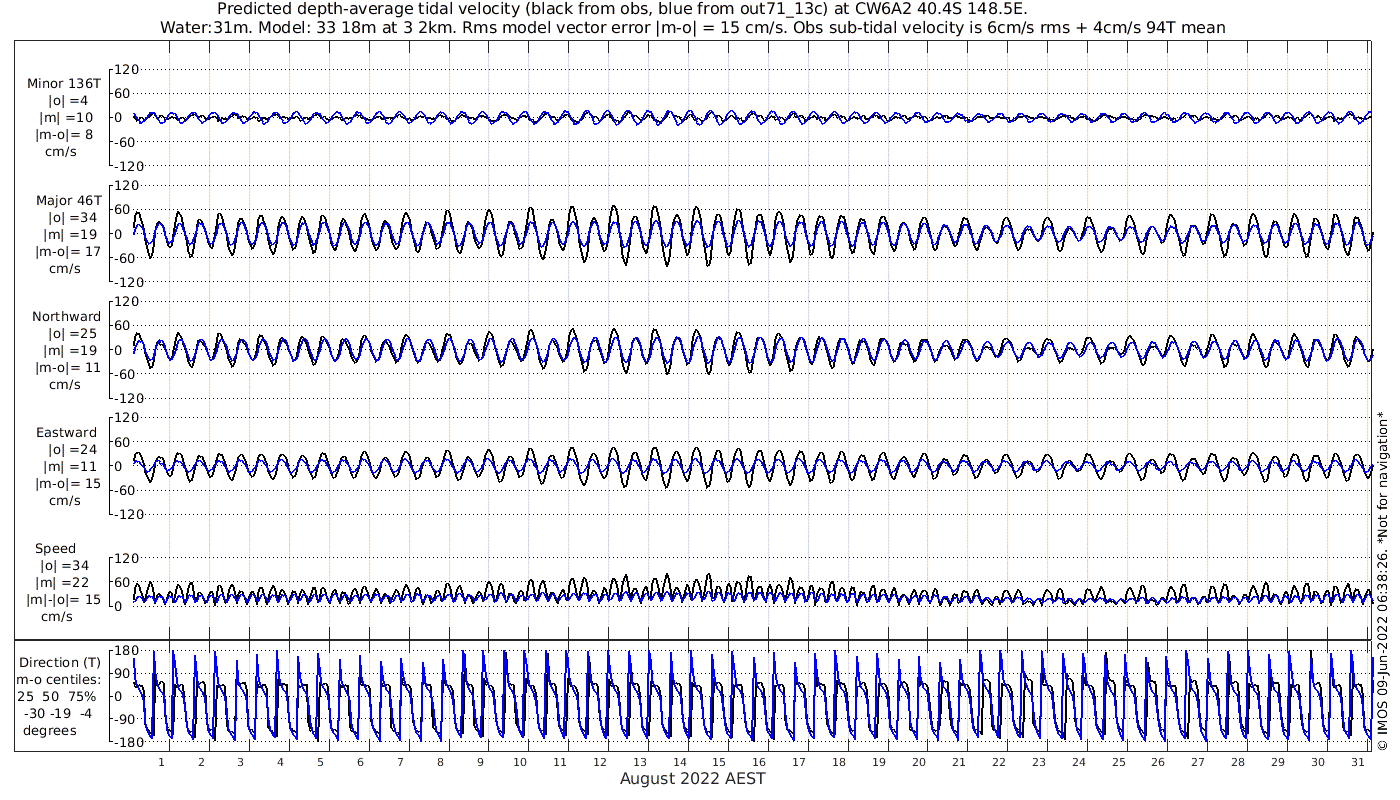Click day '13' on the date axis
This screenshot has width=1400, height=800.
pos(640,761)
